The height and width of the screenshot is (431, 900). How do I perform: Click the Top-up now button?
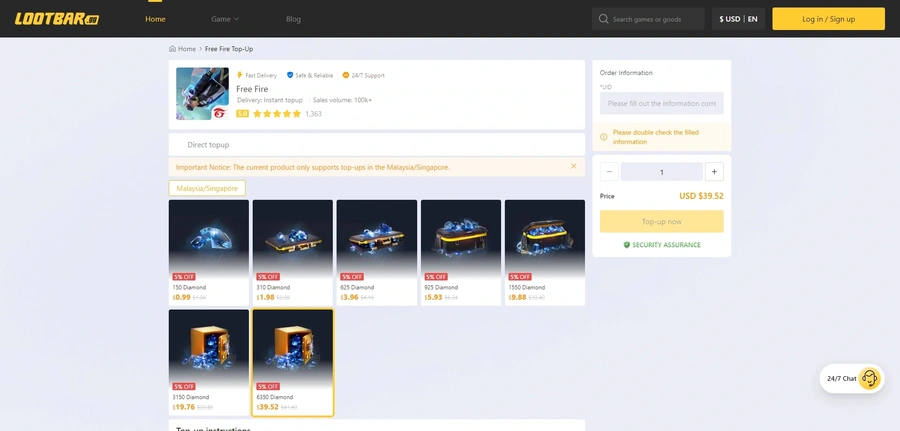click(x=661, y=221)
